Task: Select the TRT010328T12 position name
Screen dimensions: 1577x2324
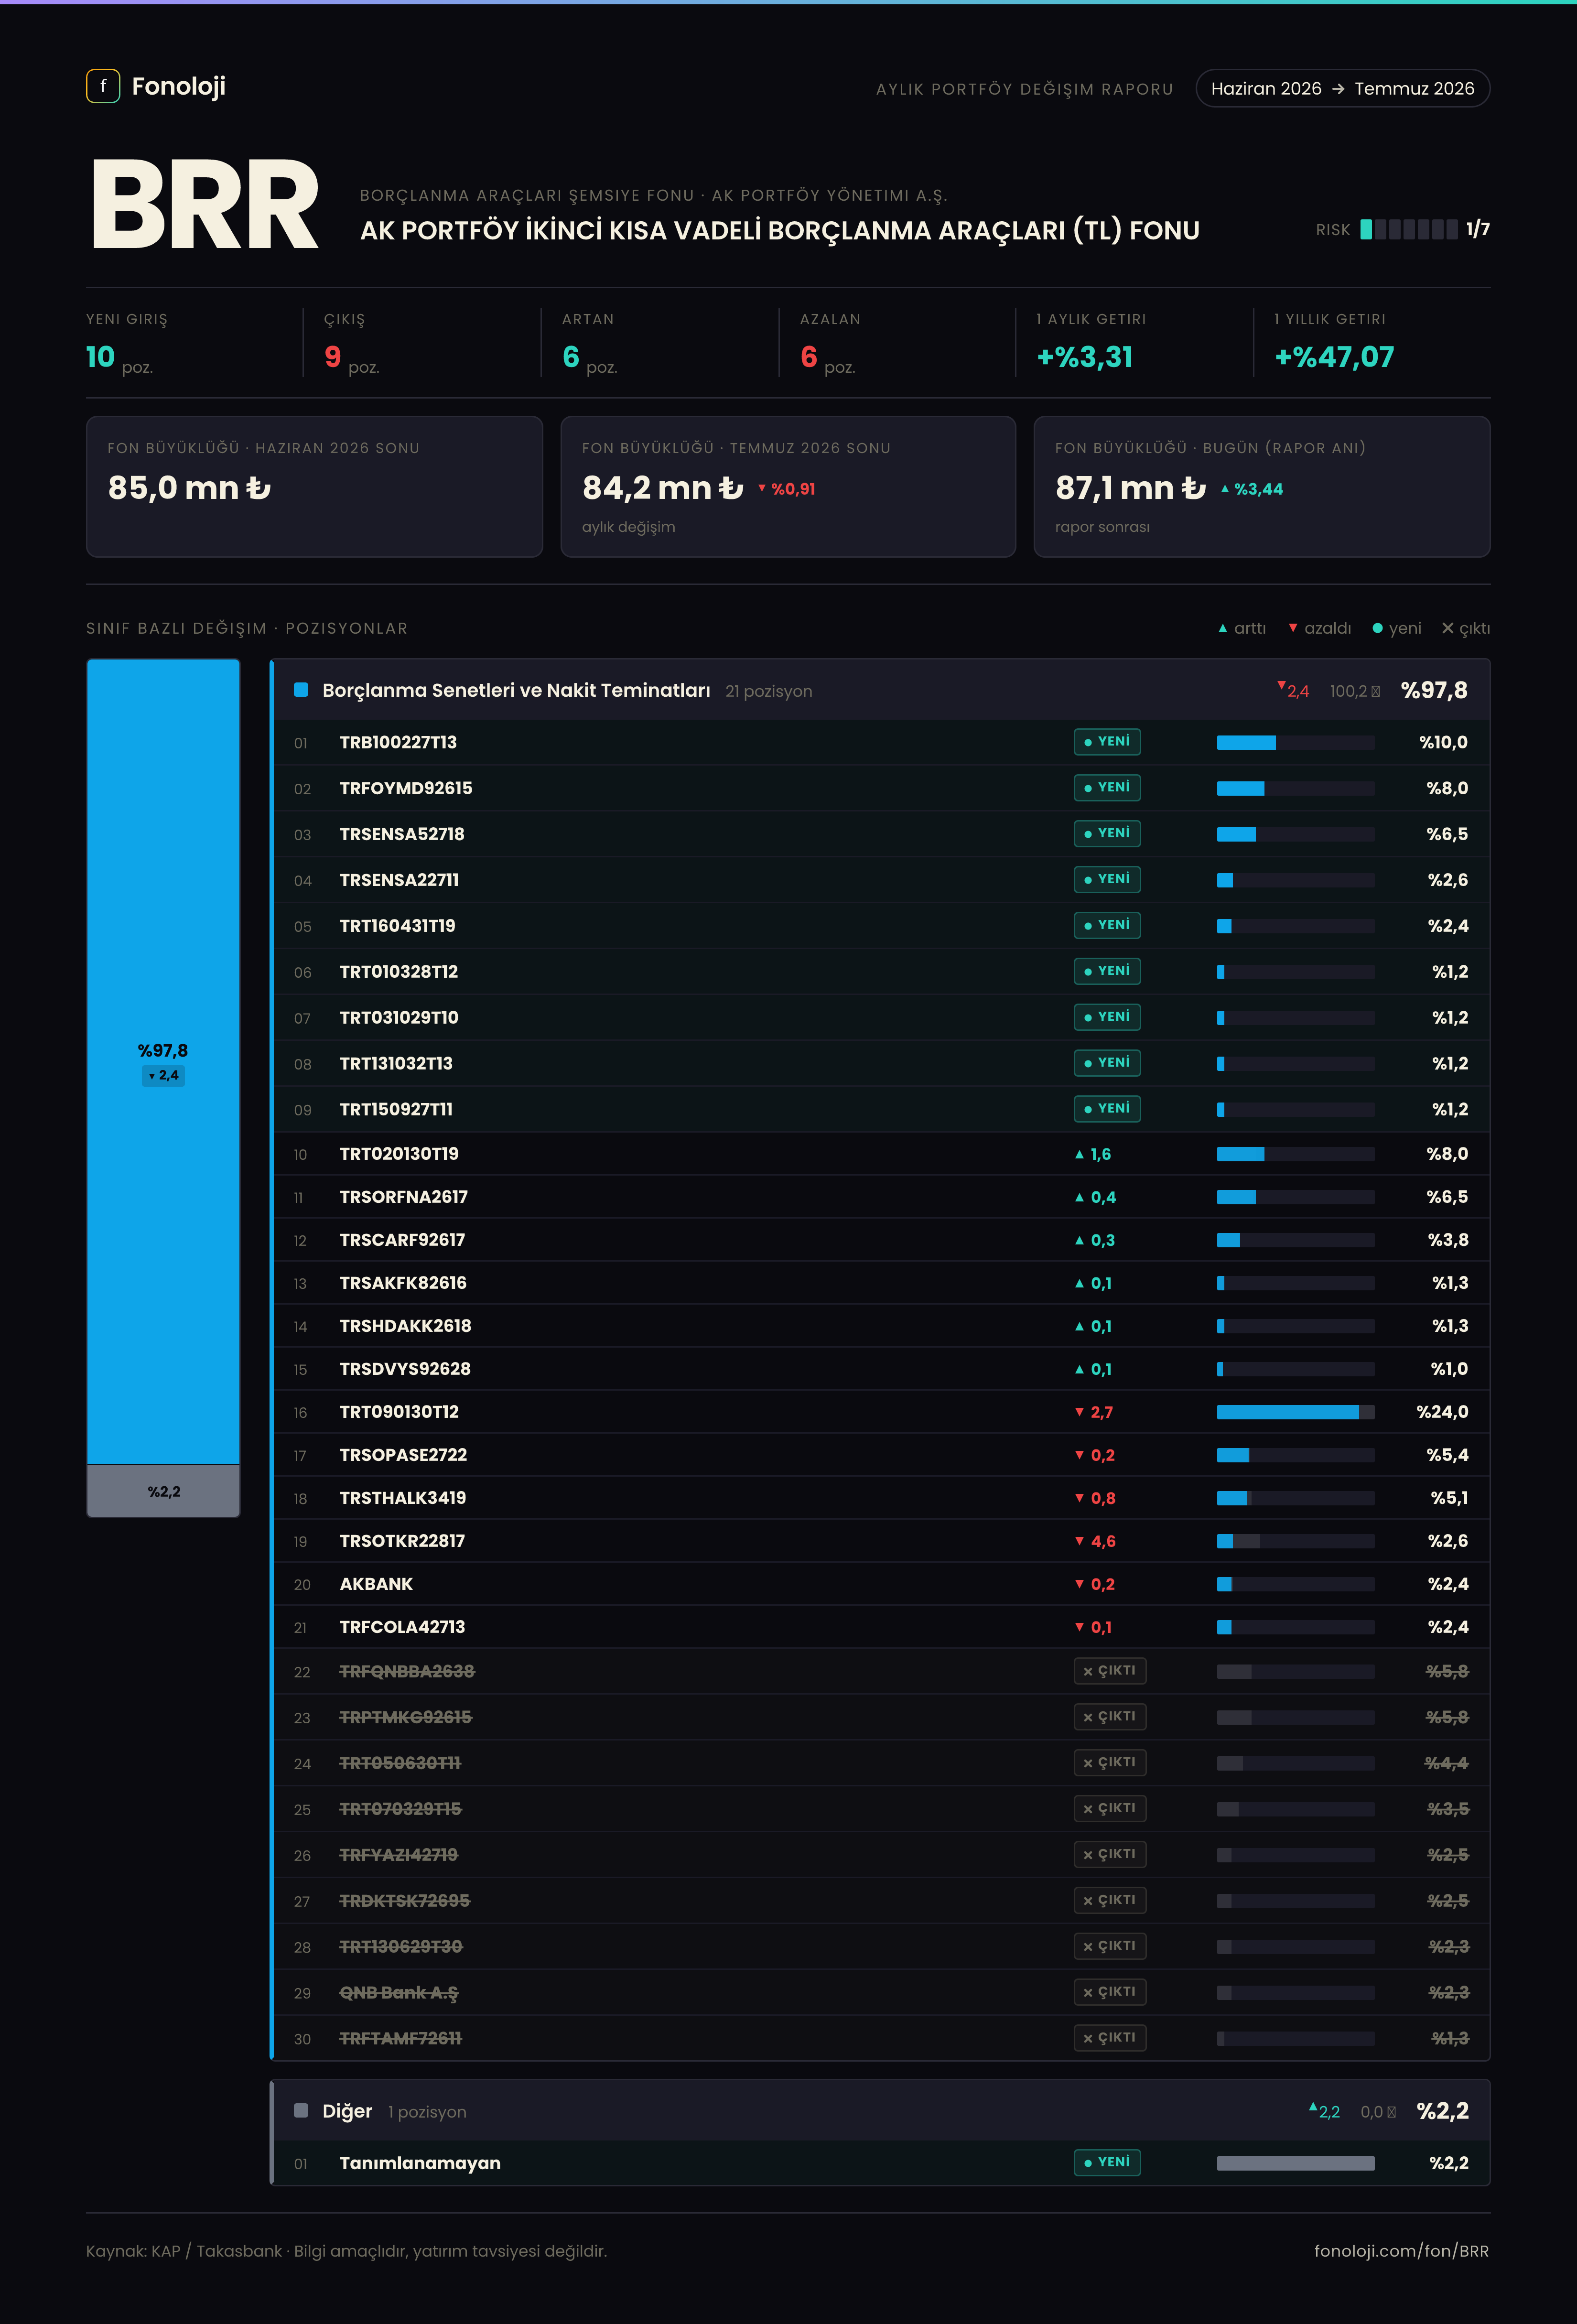Action: pyautogui.click(x=399, y=972)
